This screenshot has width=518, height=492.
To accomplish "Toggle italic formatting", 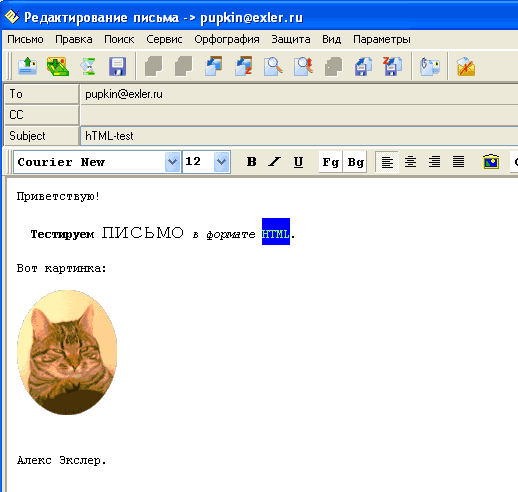I will click(x=274, y=162).
